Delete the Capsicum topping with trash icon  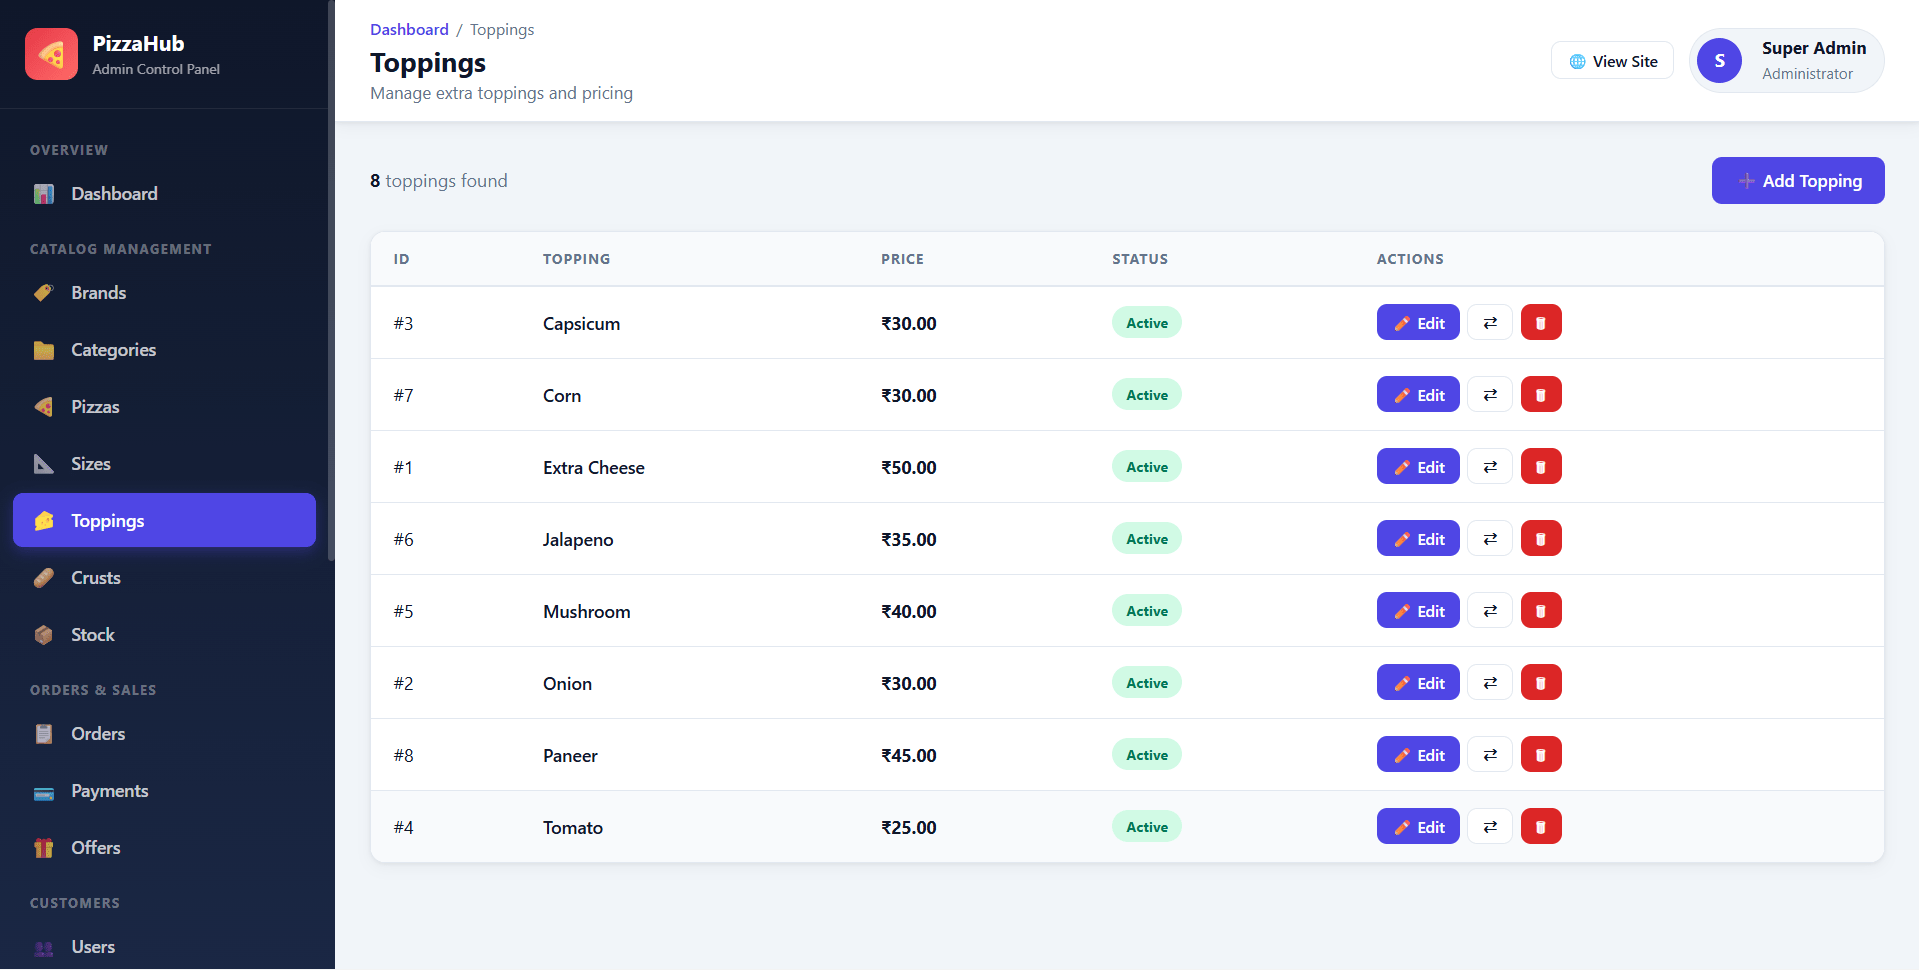pyautogui.click(x=1541, y=323)
